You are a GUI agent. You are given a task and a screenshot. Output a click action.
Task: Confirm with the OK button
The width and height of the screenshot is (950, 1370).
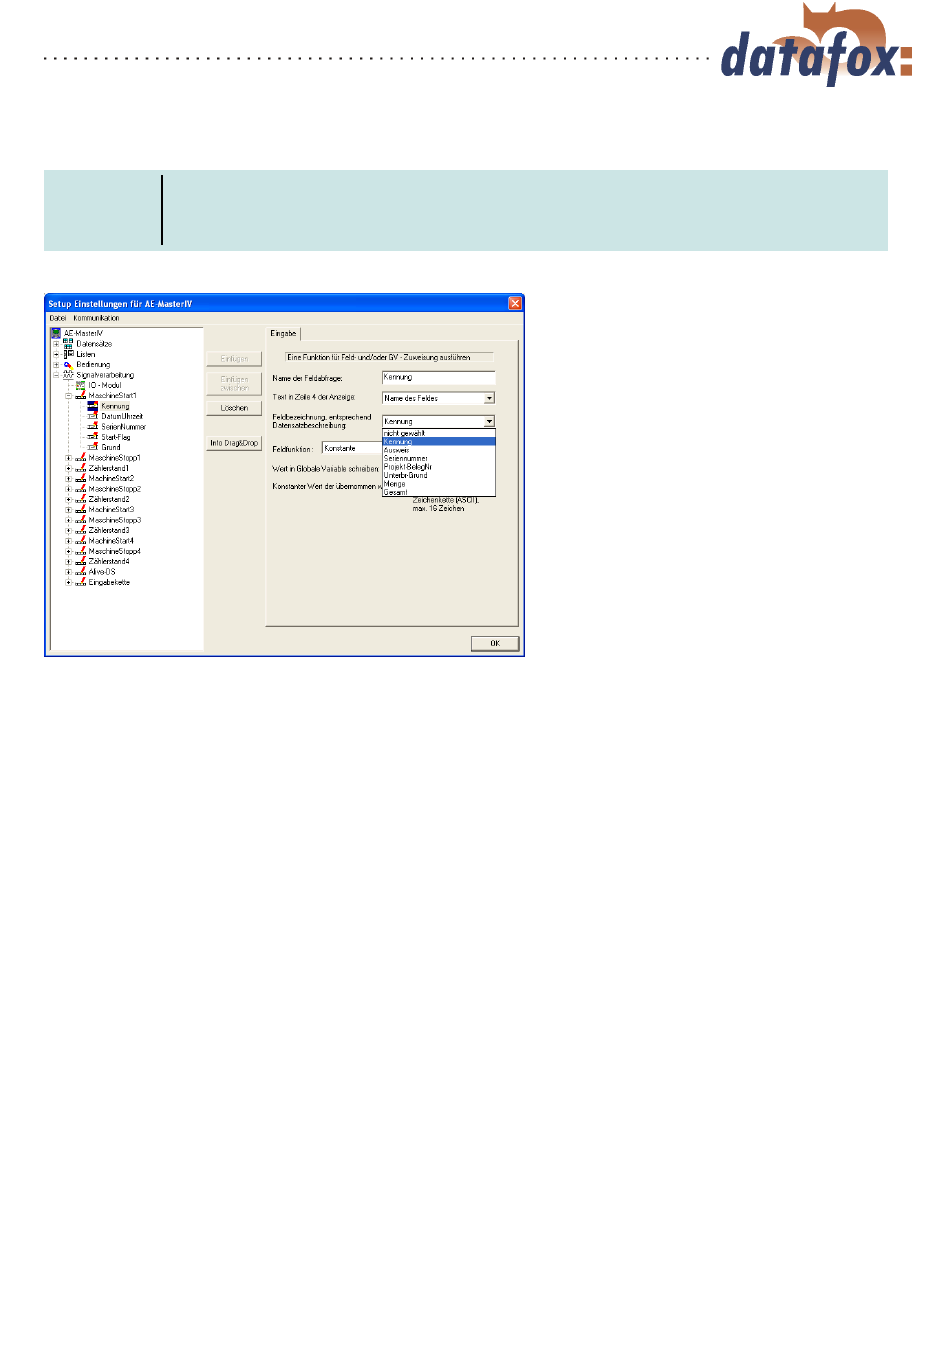[494, 643]
